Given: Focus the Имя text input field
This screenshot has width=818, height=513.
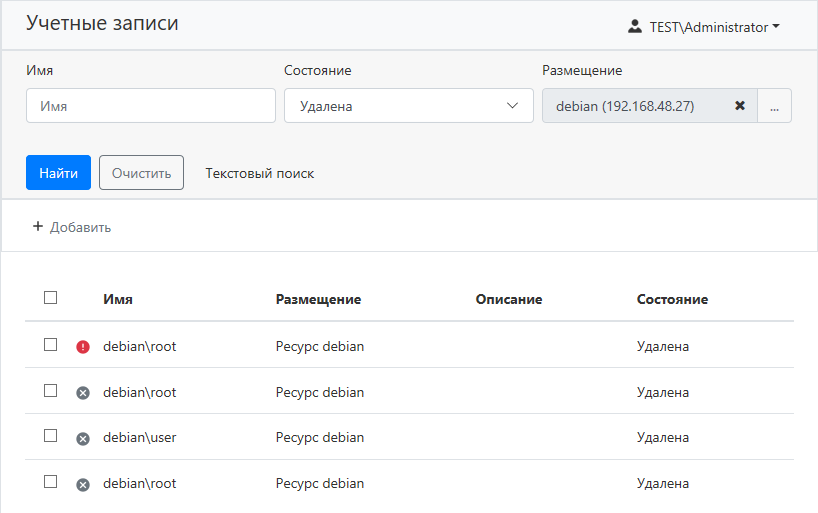Looking at the screenshot, I should click(x=151, y=106).
